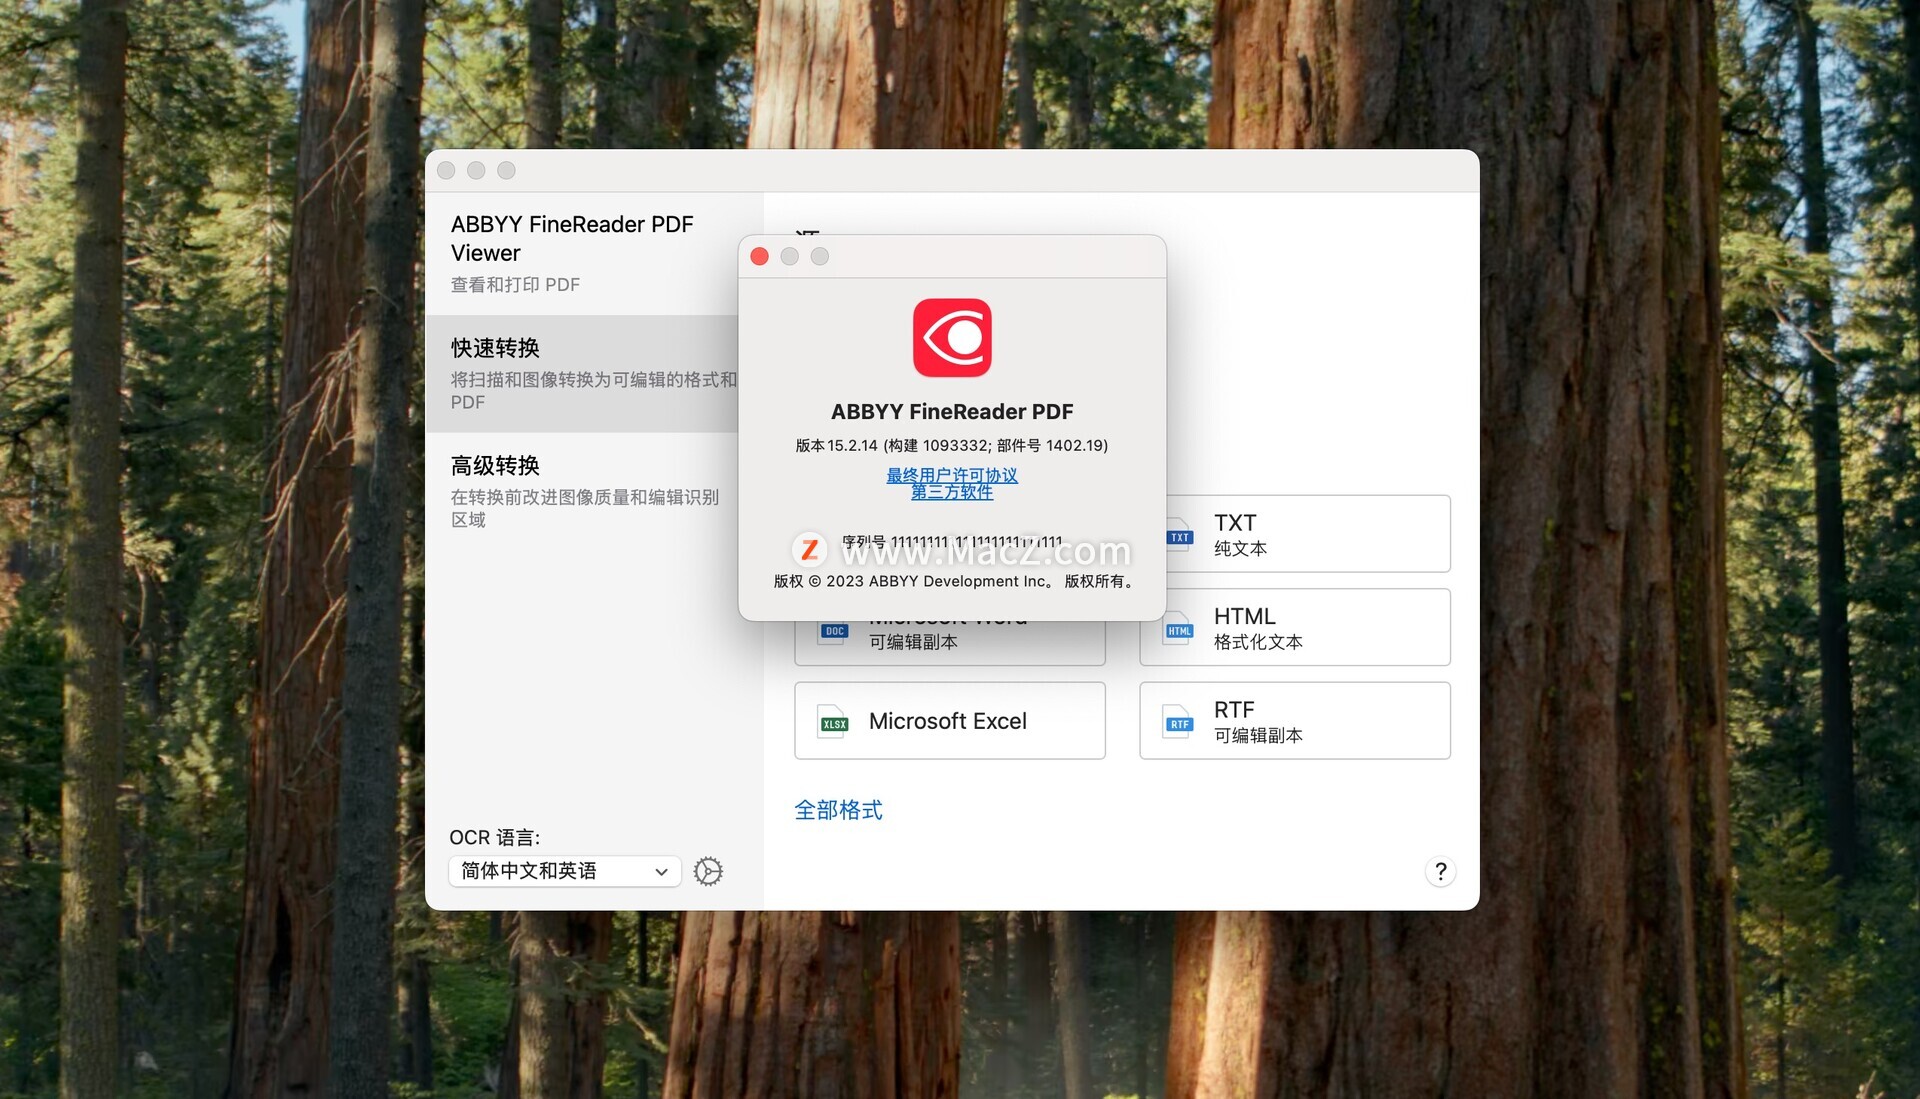Click the 查看和打印 PDF subtitle
Viewport: 1920px width, 1099px height.
515,285
